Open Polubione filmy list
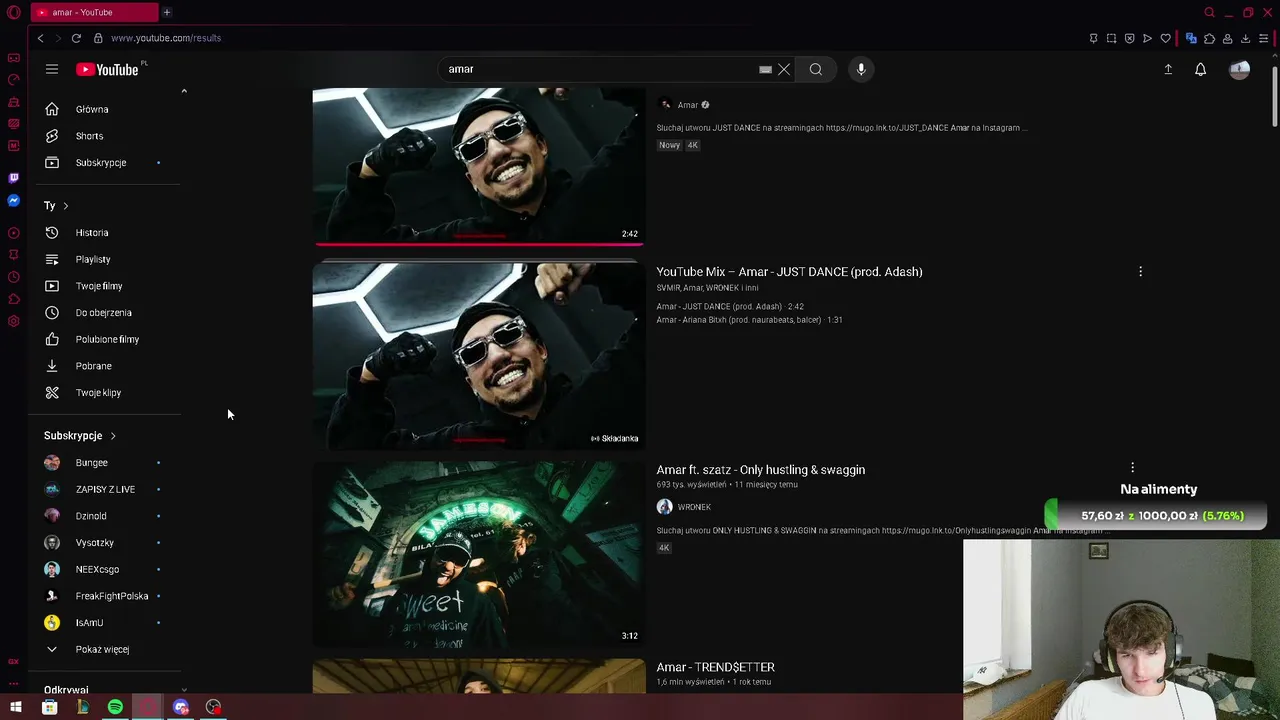1280x720 pixels. (x=108, y=339)
